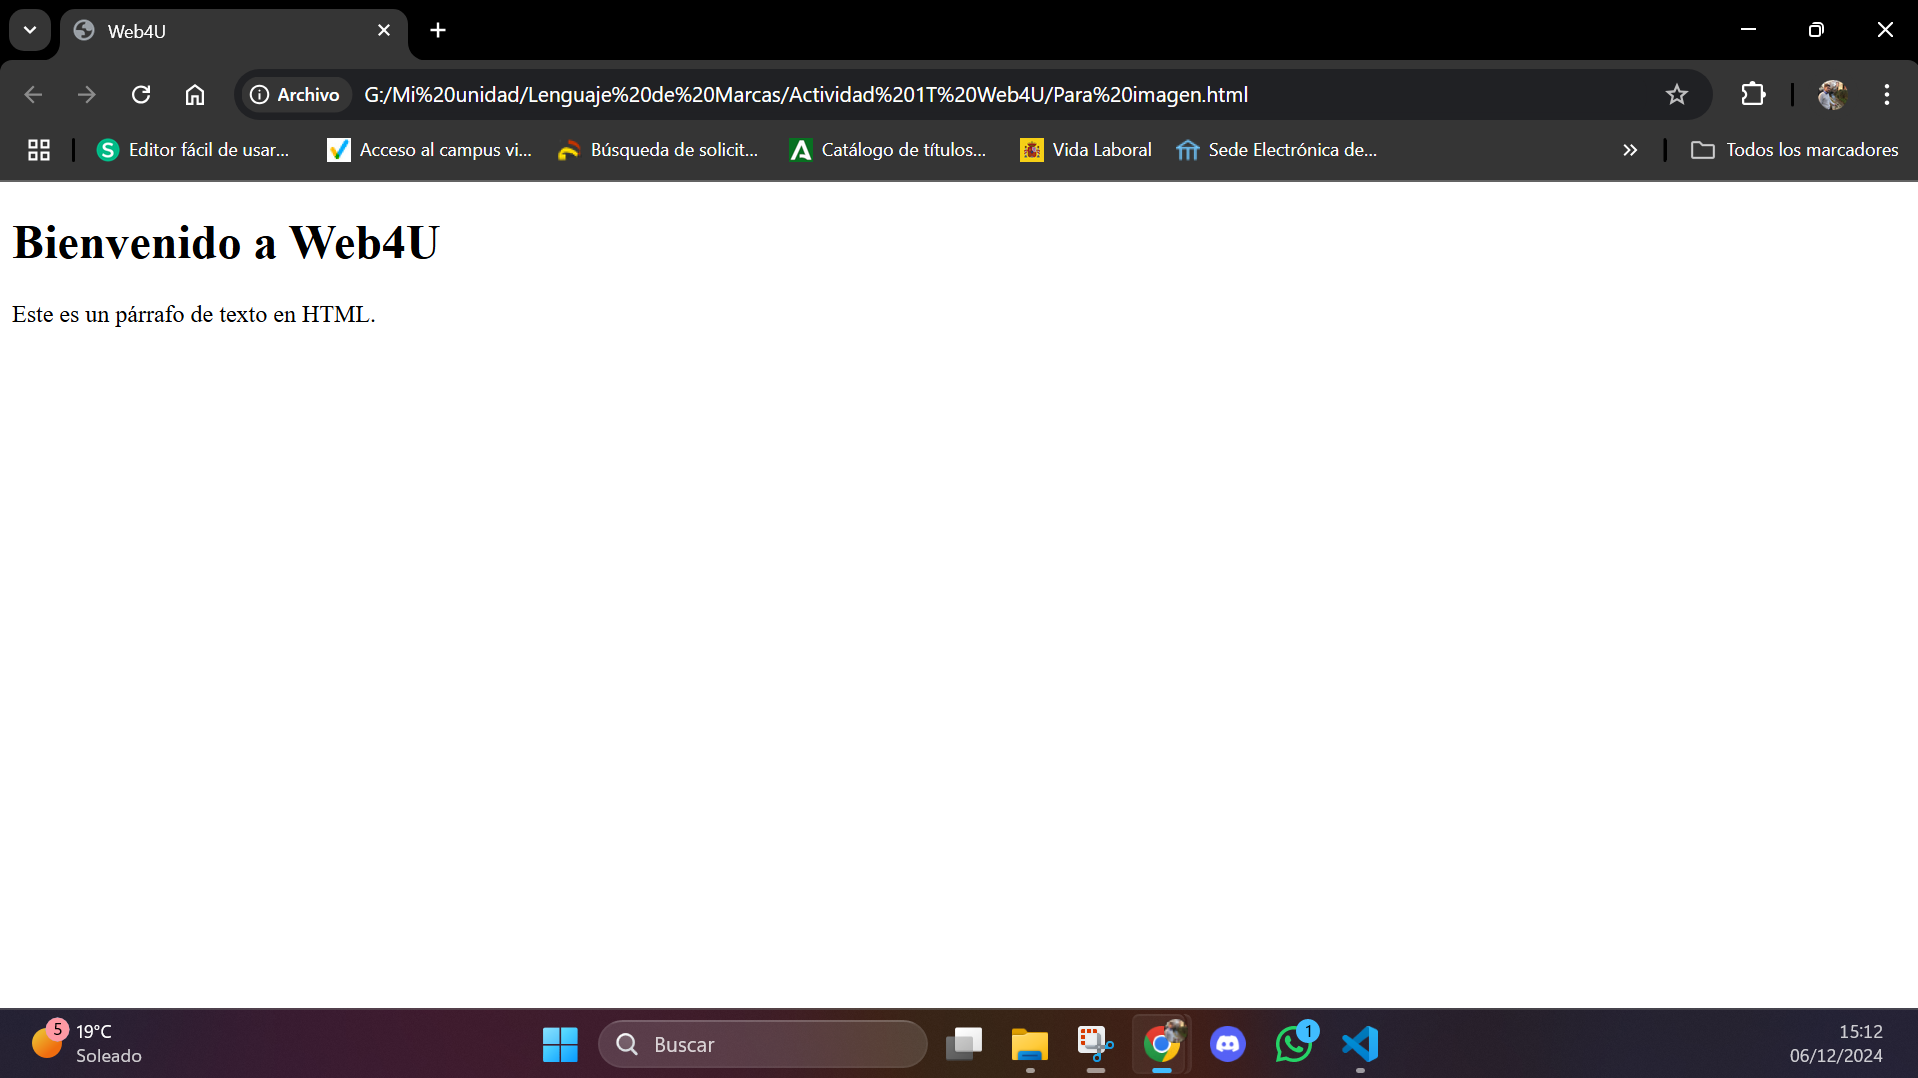
Task: Close the Web4U tab
Action: [x=384, y=30]
